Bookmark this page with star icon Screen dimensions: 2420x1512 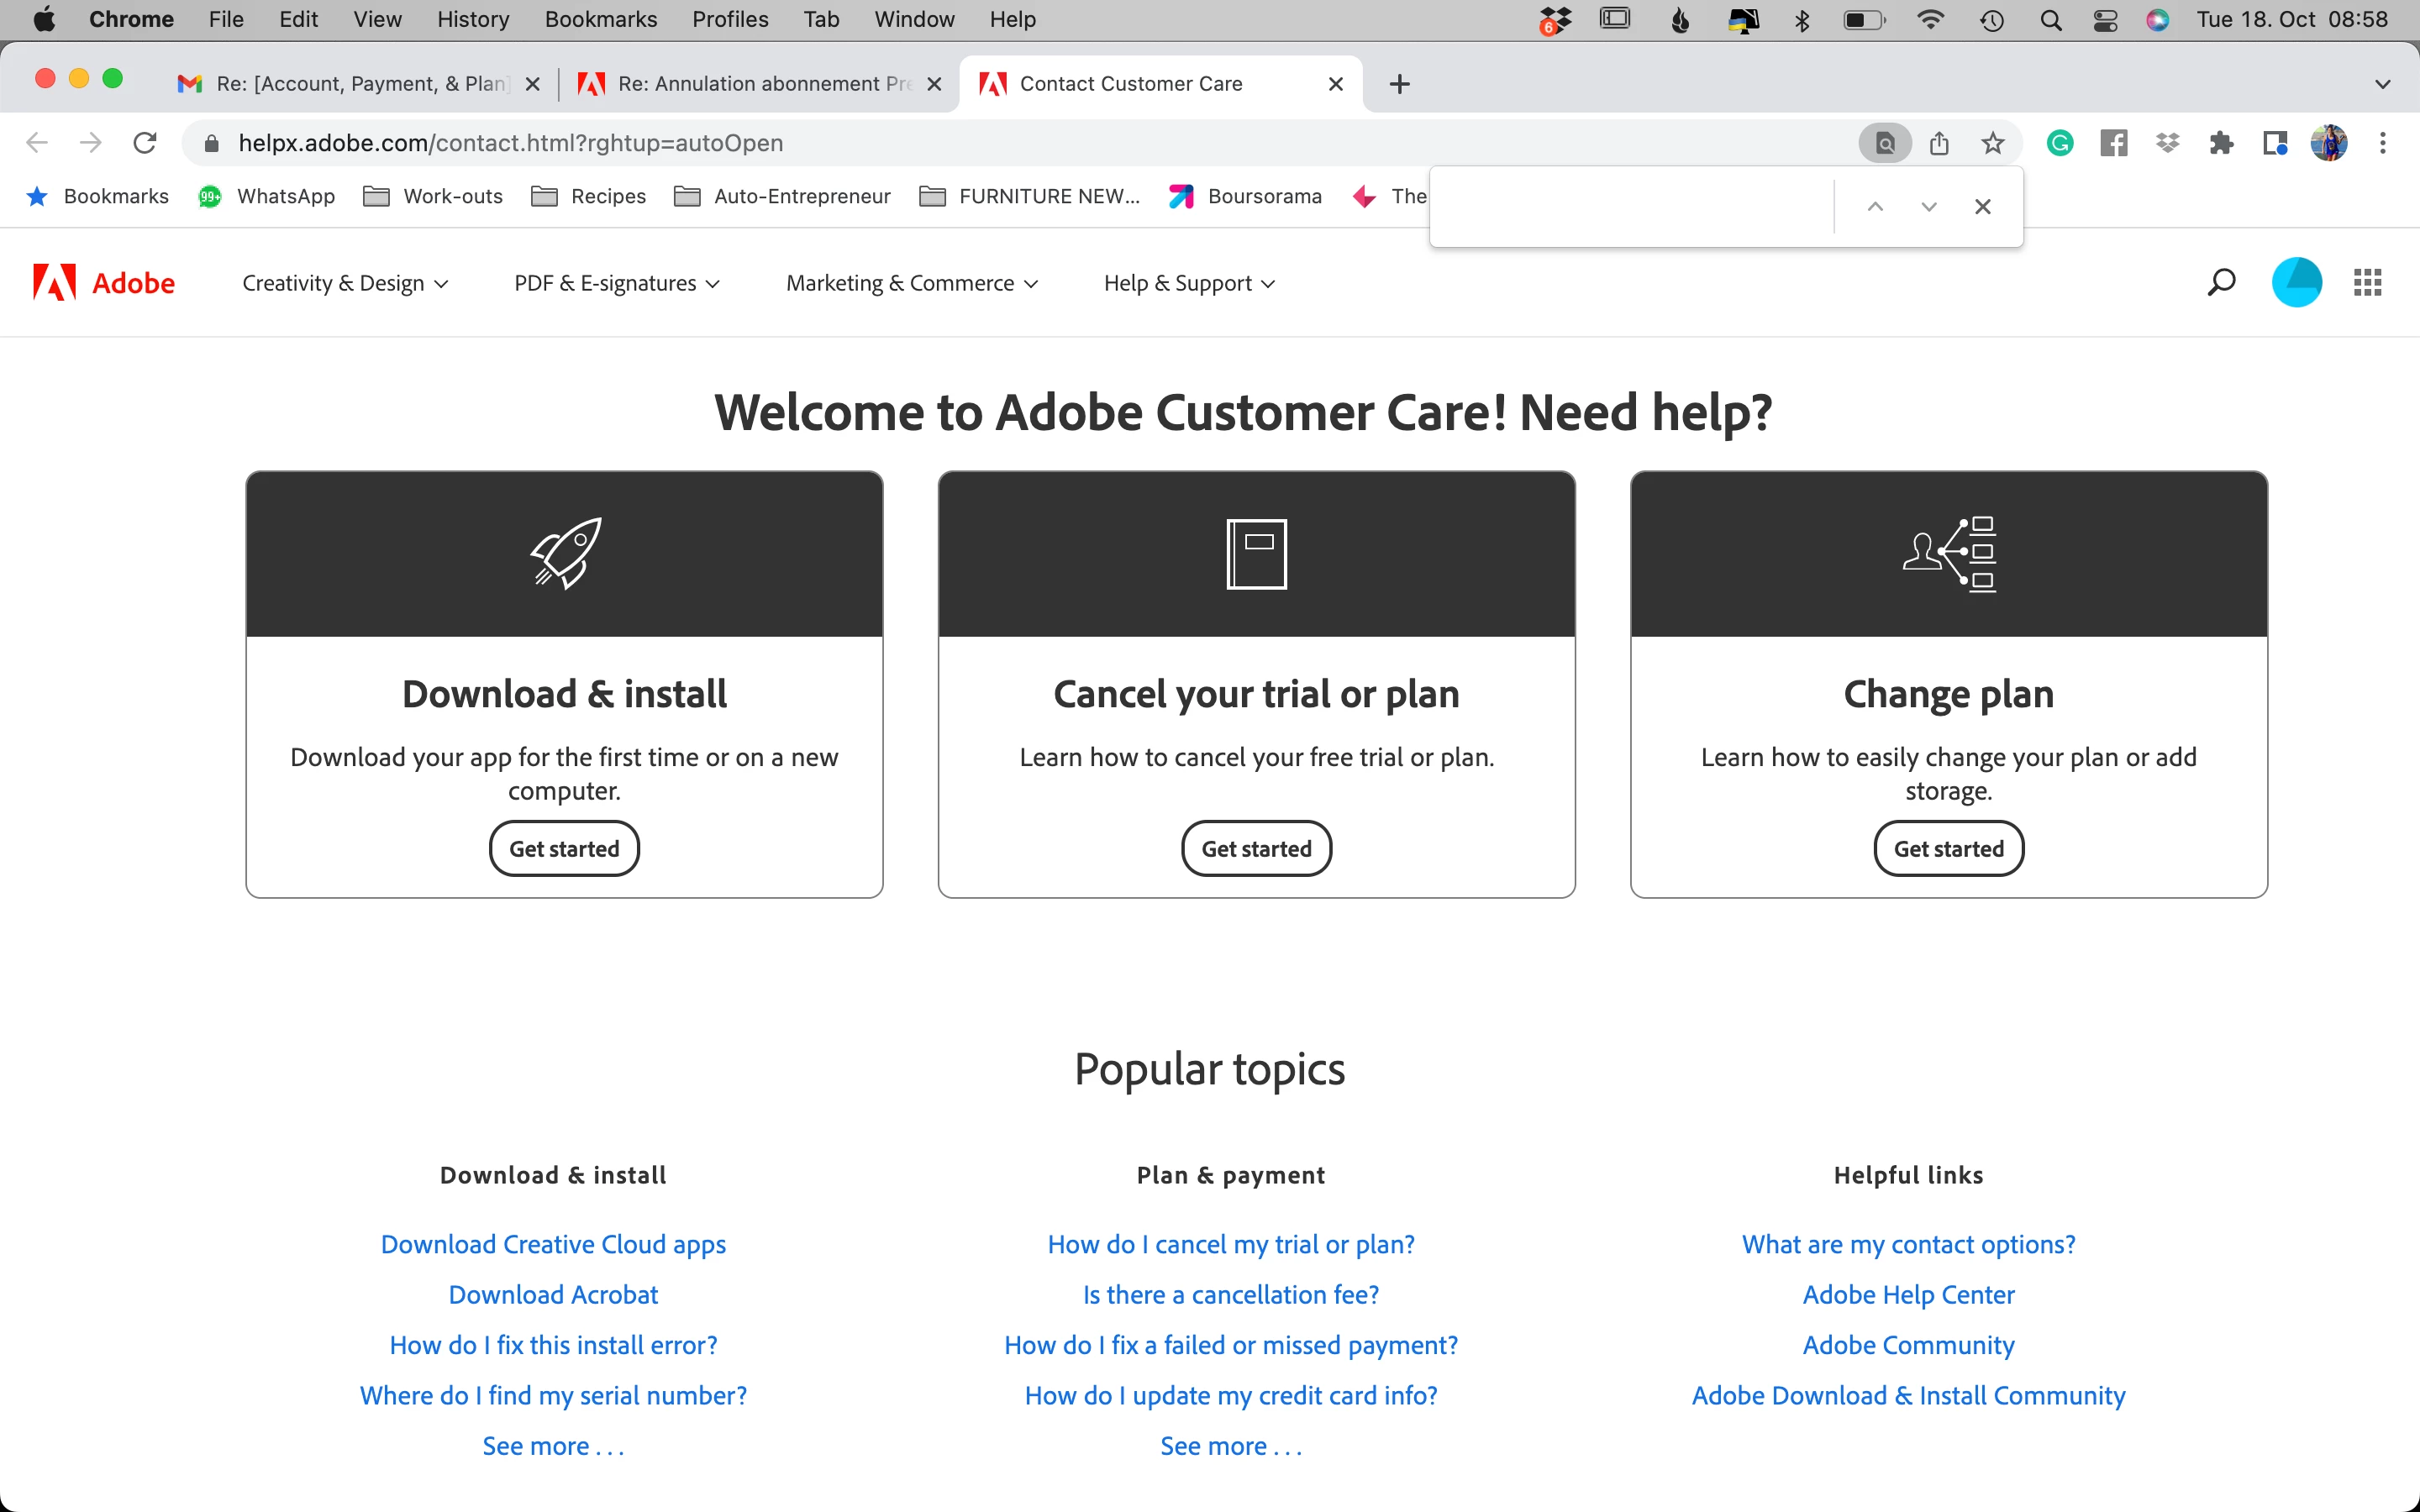click(1993, 143)
